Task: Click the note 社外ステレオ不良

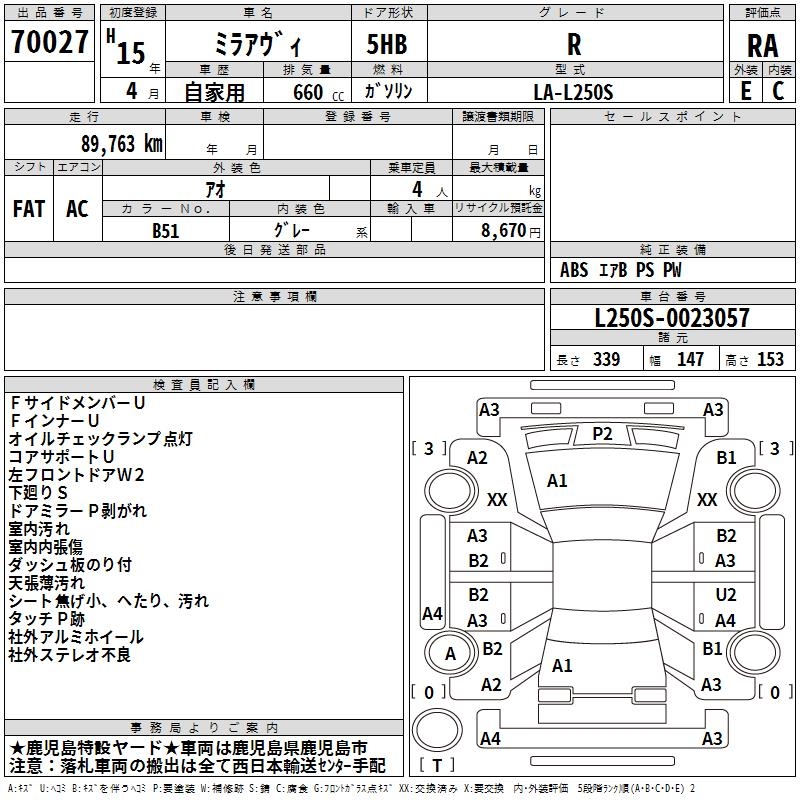Action: pos(69,655)
